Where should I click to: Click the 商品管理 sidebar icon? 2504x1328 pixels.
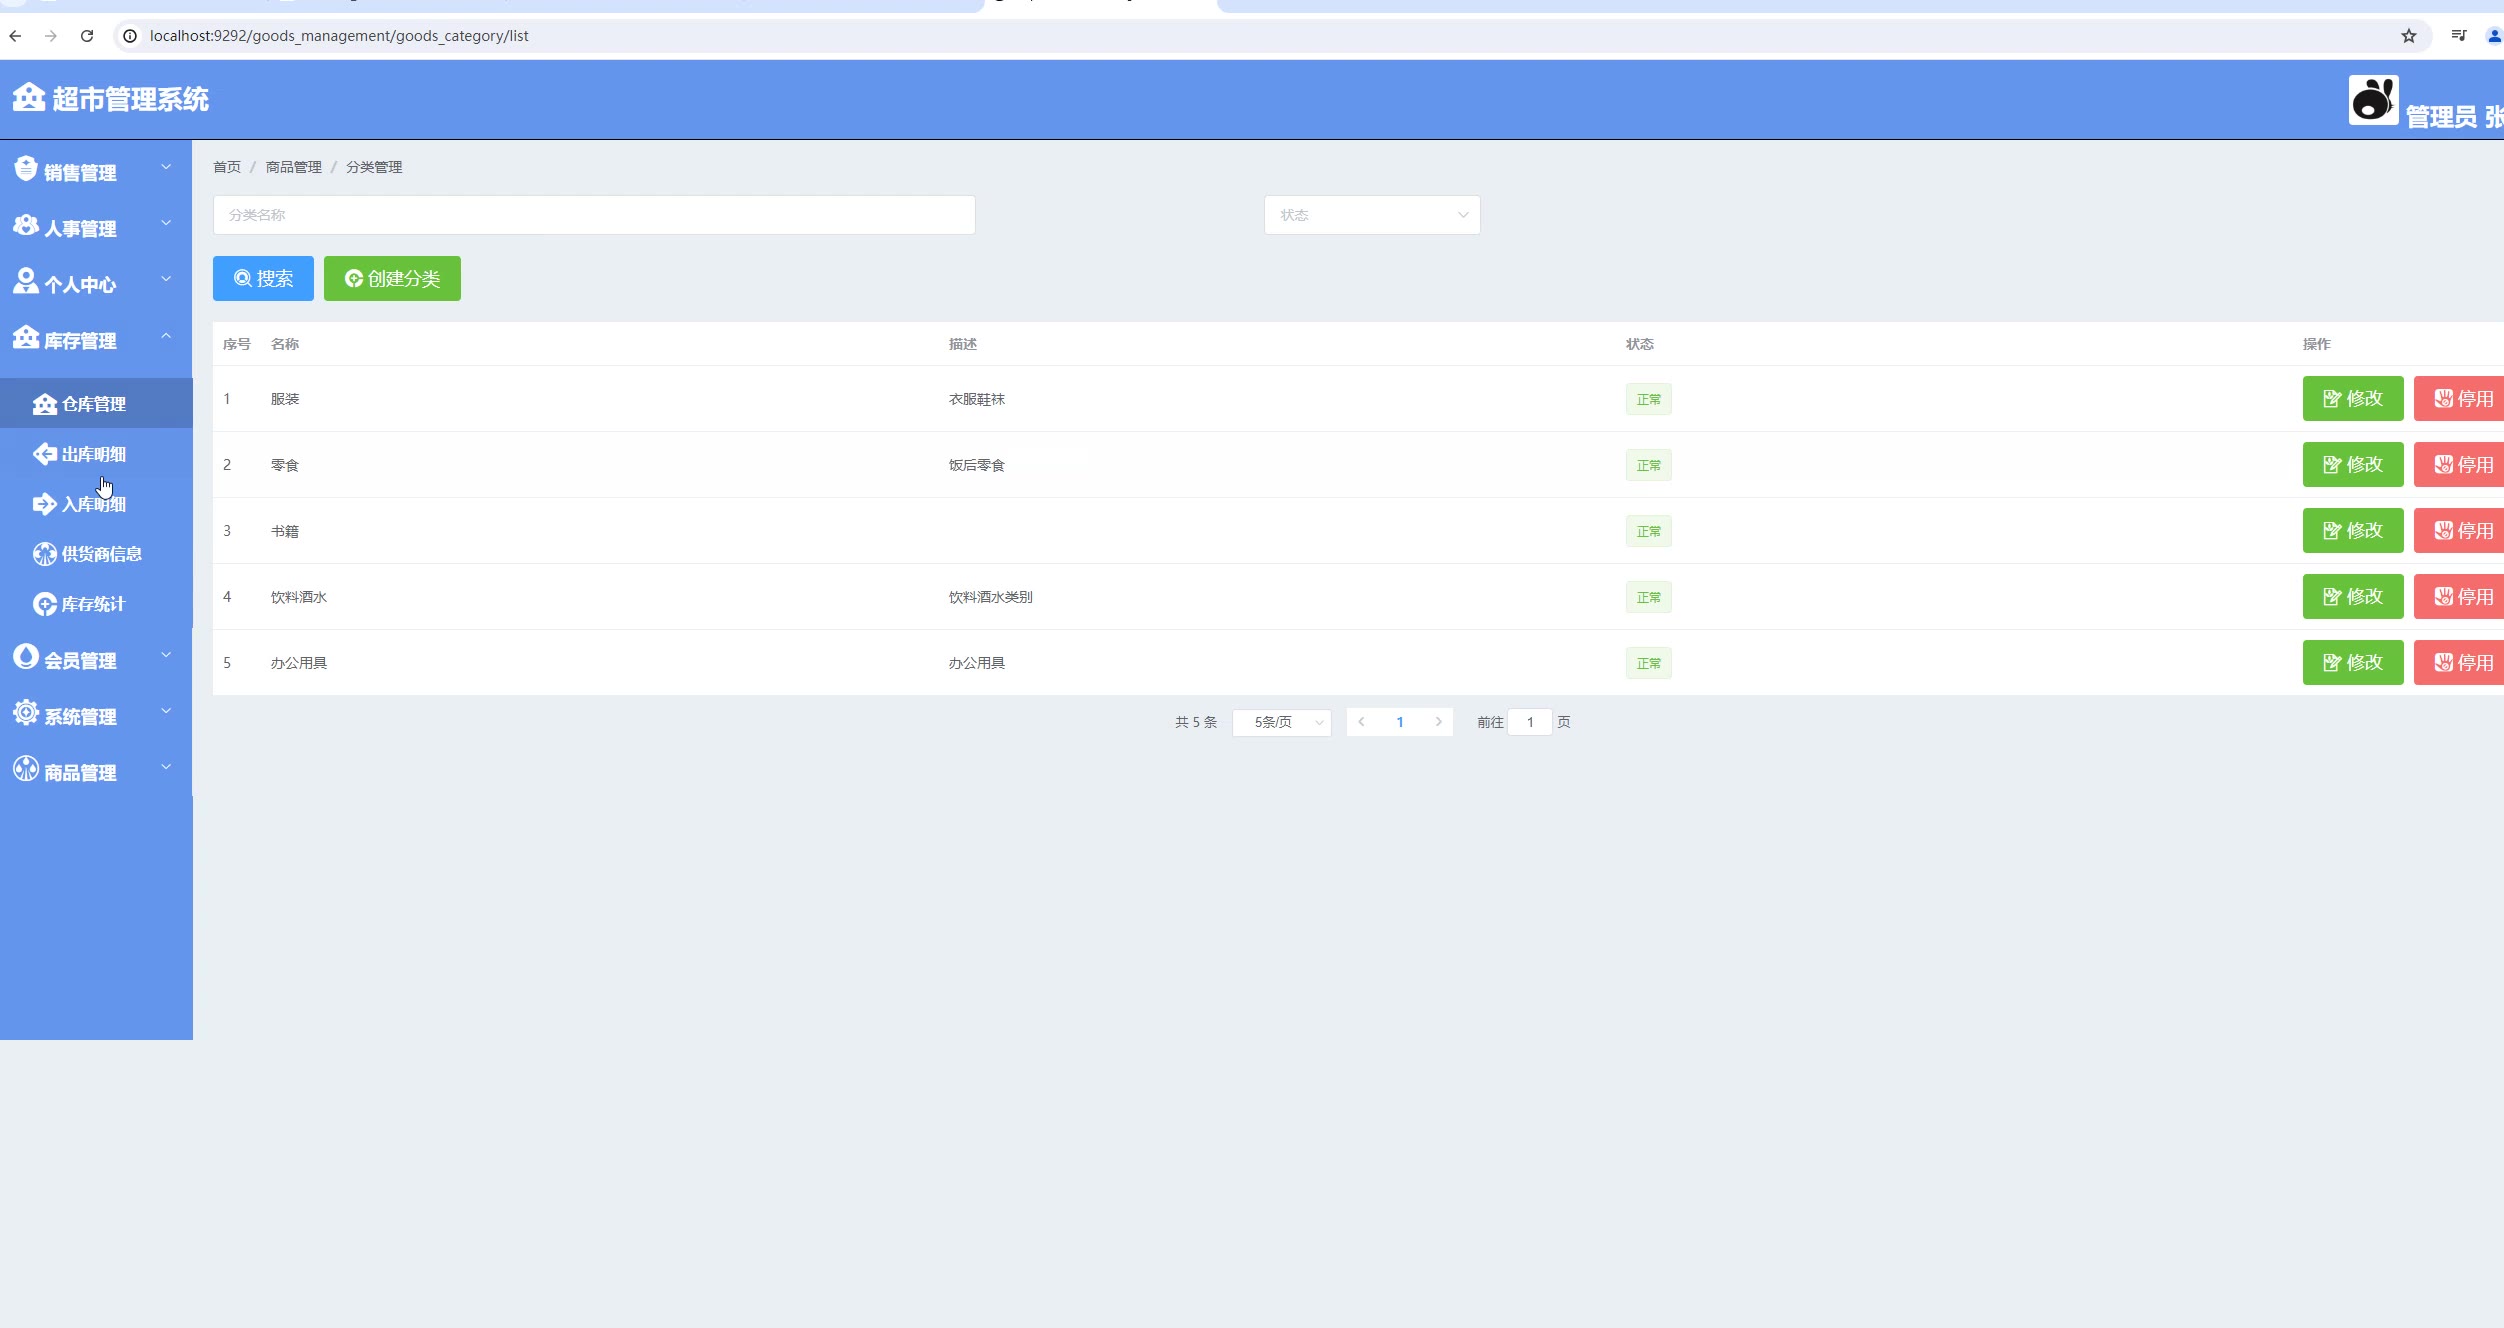(x=26, y=769)
